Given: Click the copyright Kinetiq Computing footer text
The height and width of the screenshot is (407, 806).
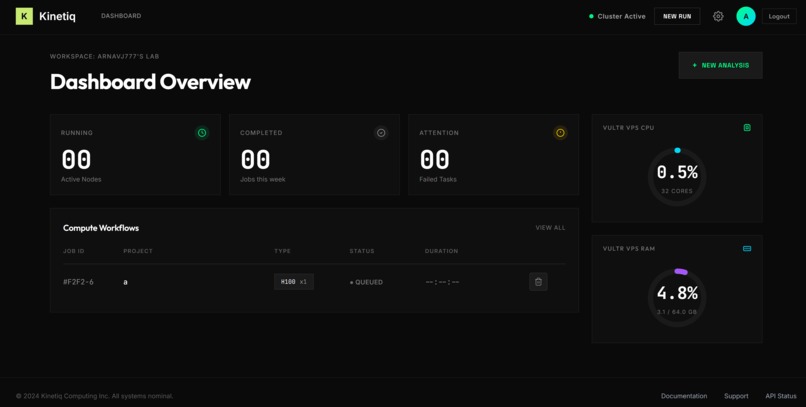Looking at the screenshot, I should click(95, 396).
